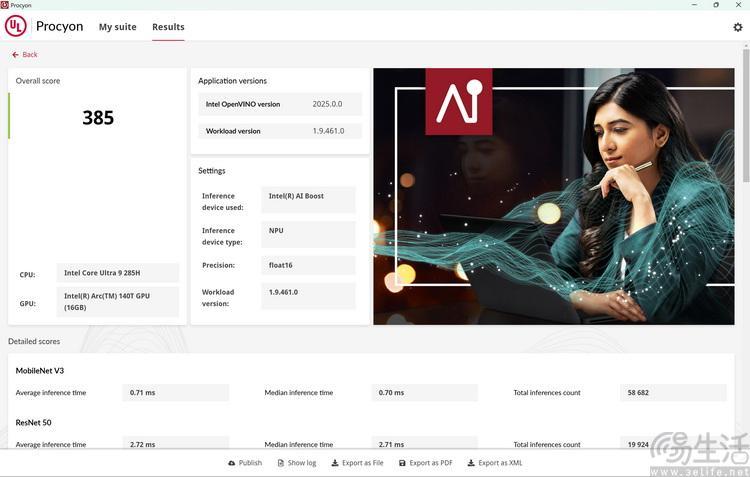This screenshot has width=750, height=477.
Task: Click the Overall score heading
Action: click(38, 81)
